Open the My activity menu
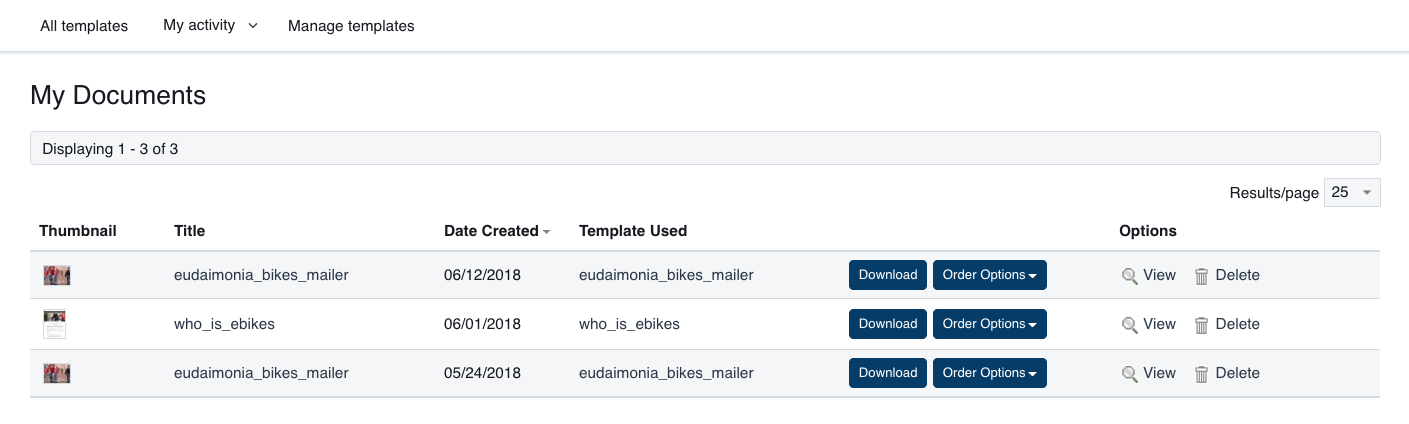The image size is (1409, 424). click(x=210, y=26)
